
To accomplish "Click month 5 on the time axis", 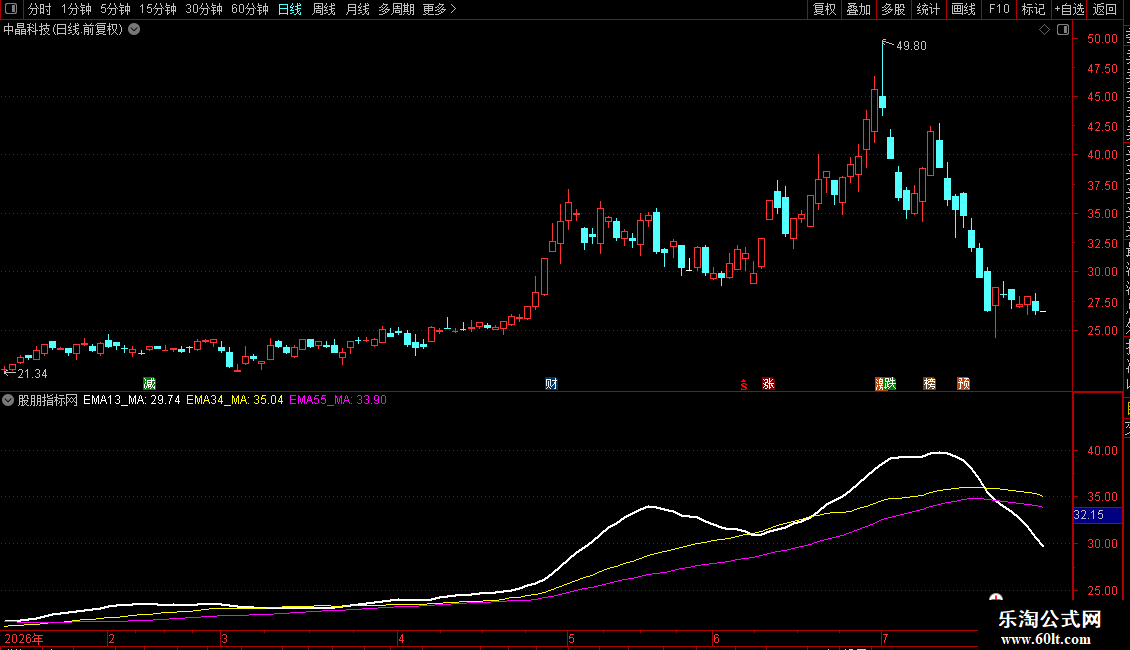I will pyautogui.click(x=571, y=638).
